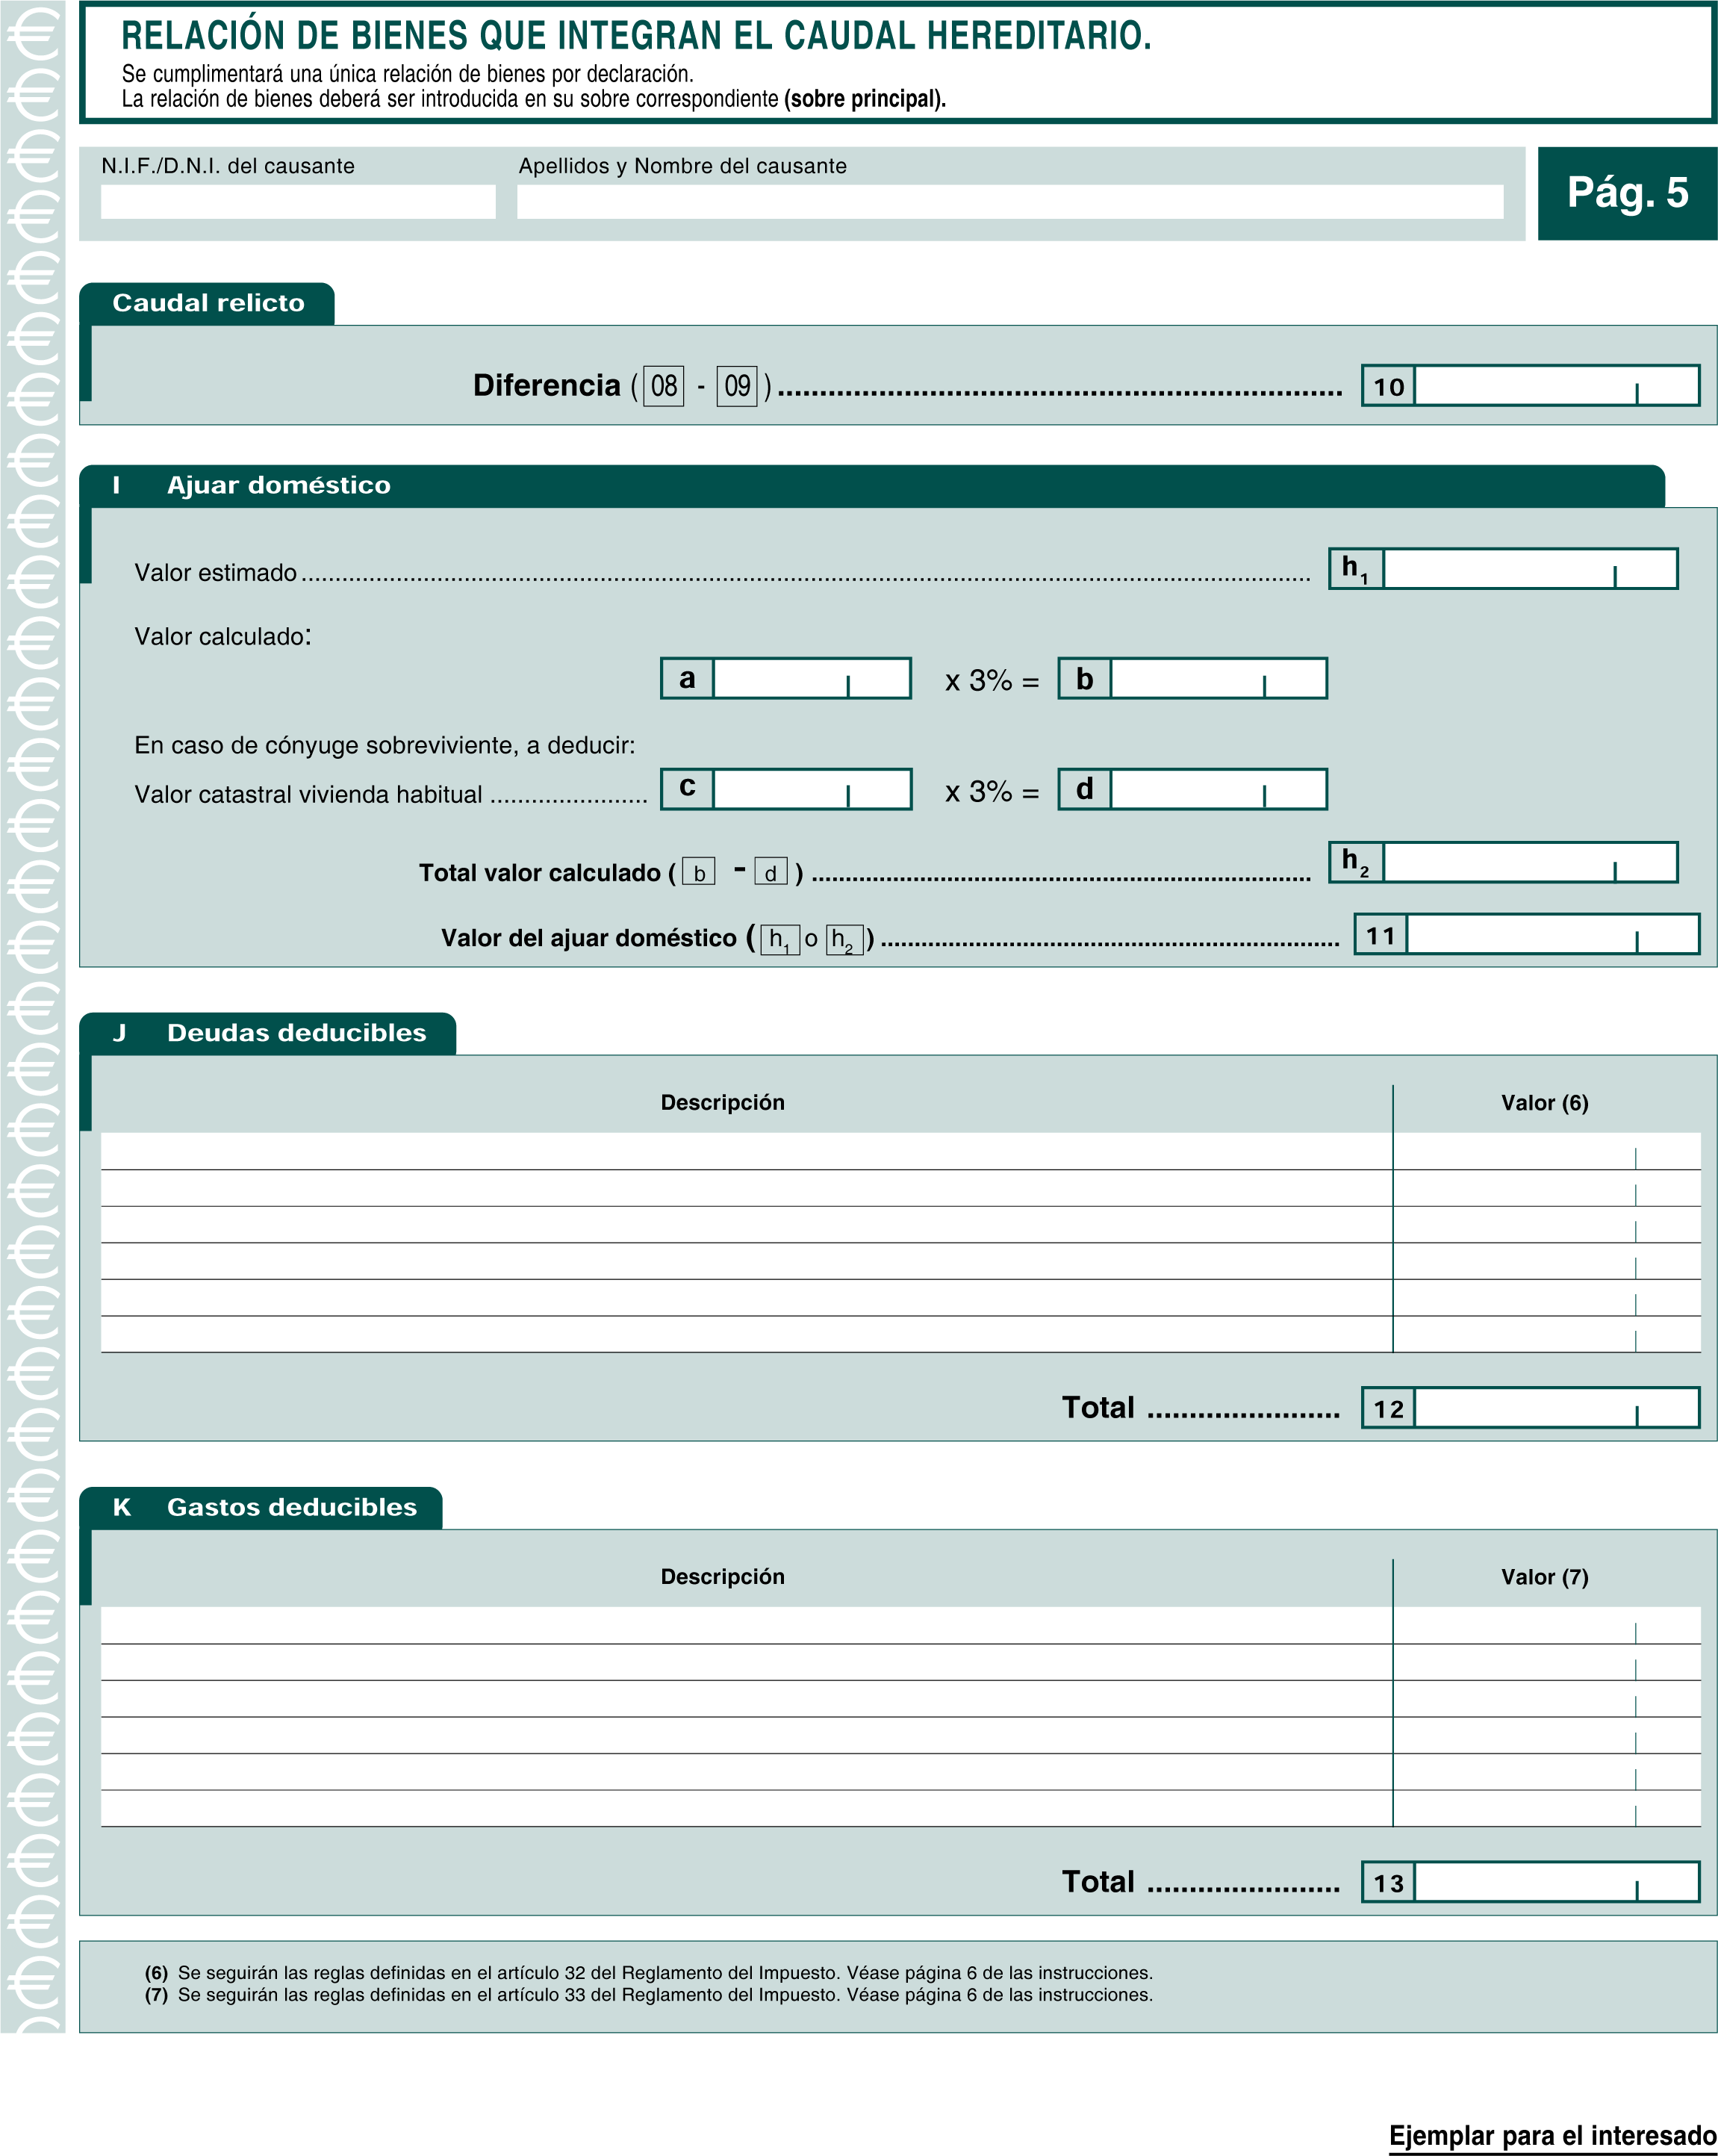Viewport: 1718px width, 2156px height.
Task: Click the Pág. 5 page label
Action: pos(1627,193)
